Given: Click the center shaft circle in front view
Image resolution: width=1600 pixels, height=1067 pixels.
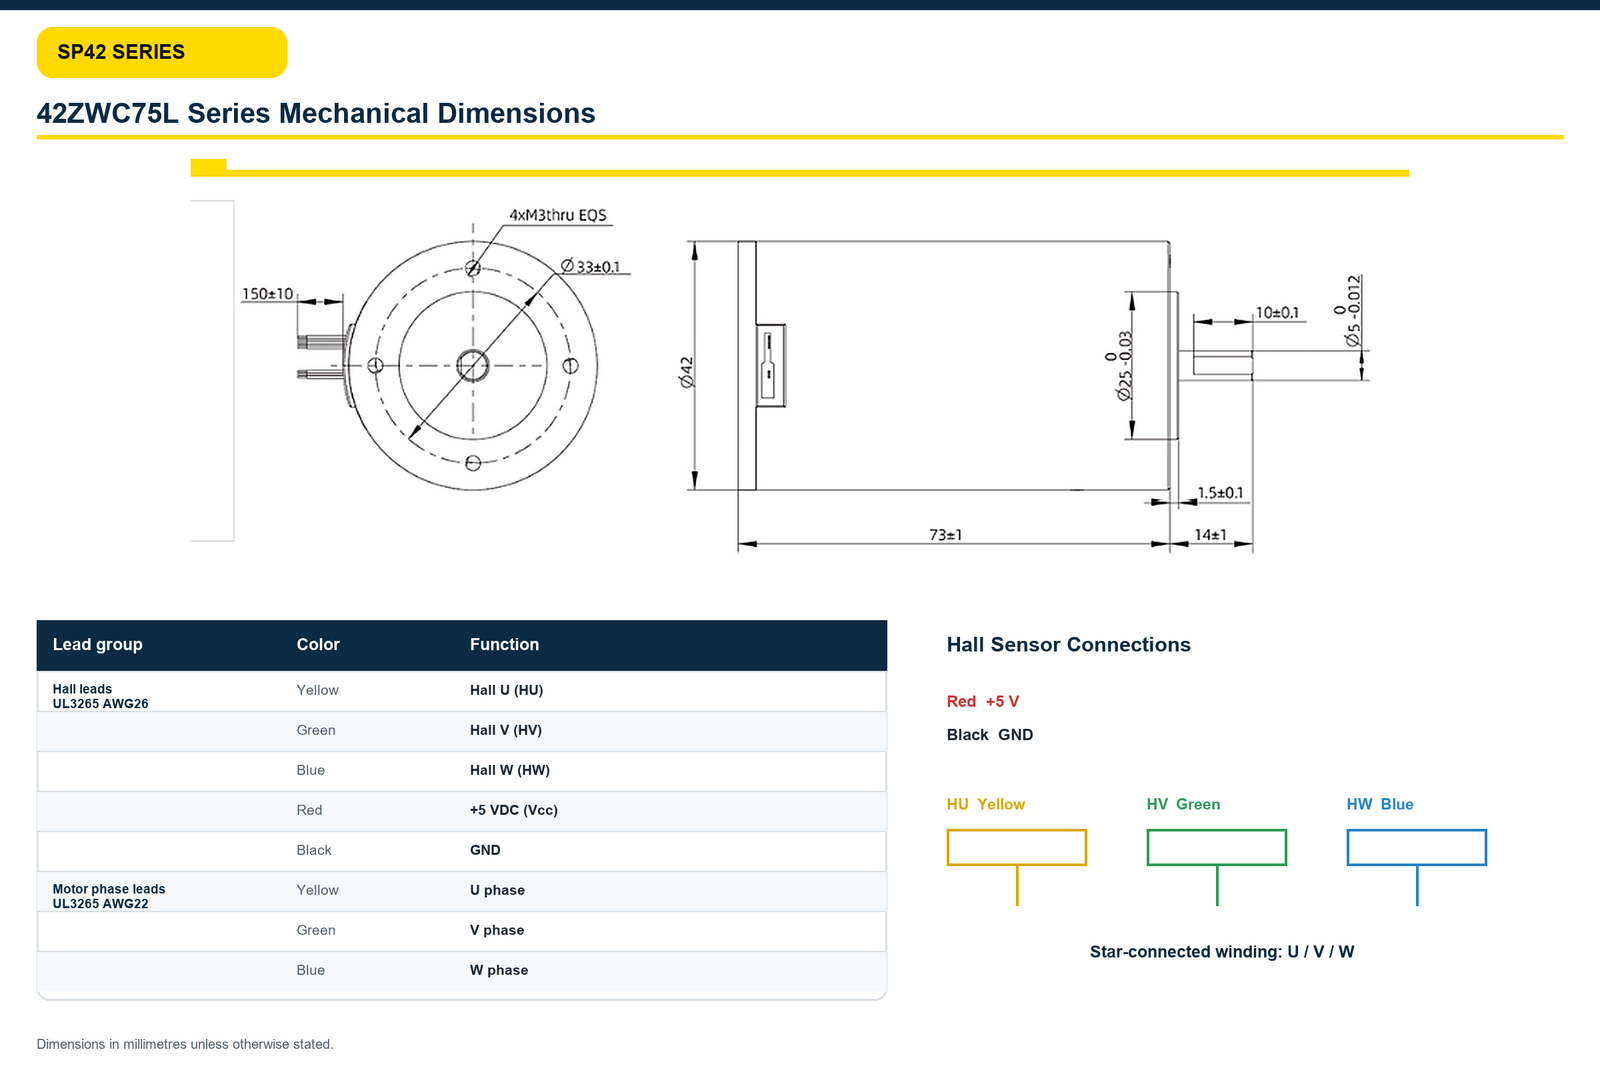Looking at the screenshot, I should click(x=473, y=366).
